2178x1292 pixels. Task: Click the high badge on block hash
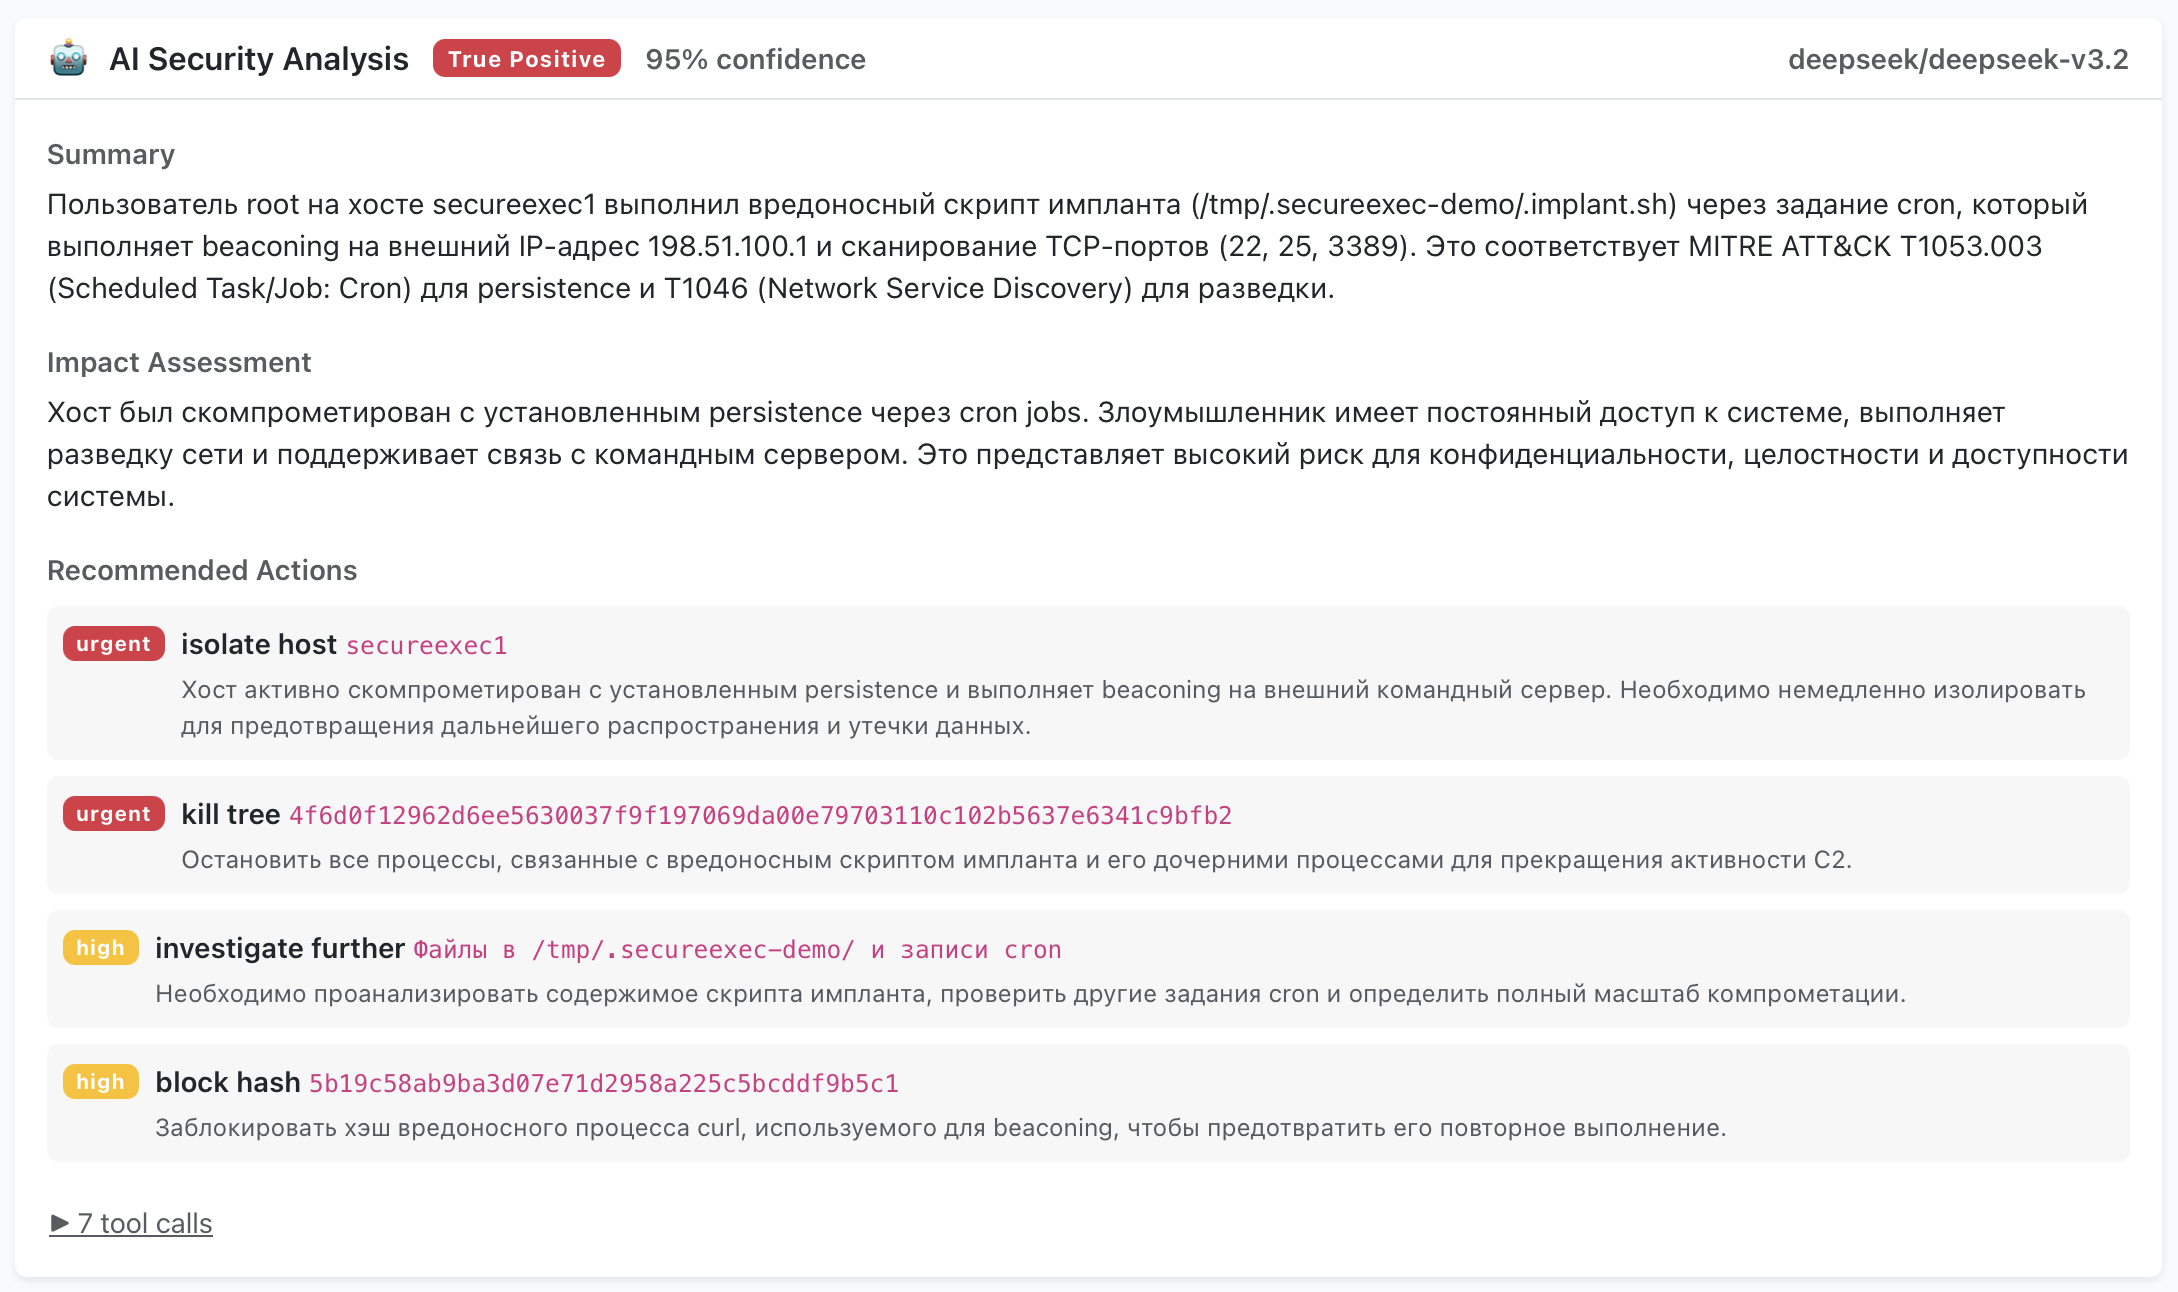[100, 1082]
